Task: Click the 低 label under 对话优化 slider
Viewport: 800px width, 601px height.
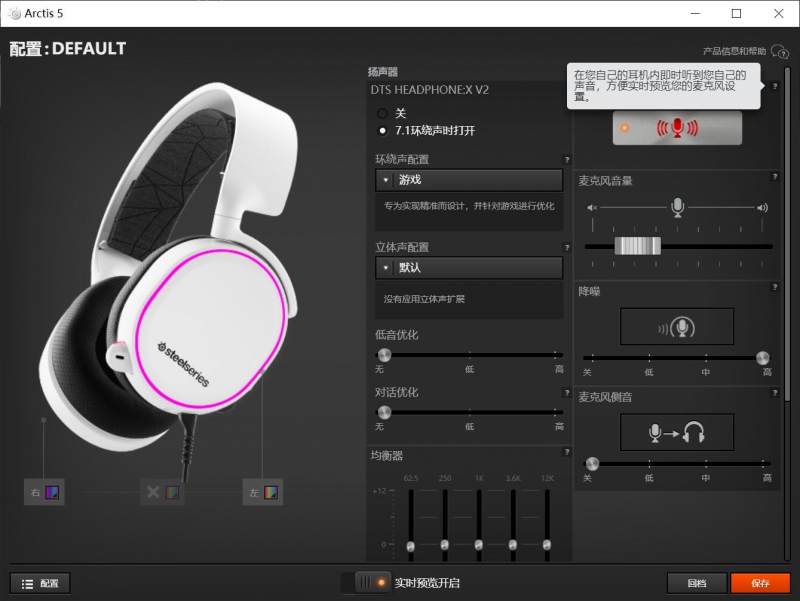Action: click(x=469, y=427)
